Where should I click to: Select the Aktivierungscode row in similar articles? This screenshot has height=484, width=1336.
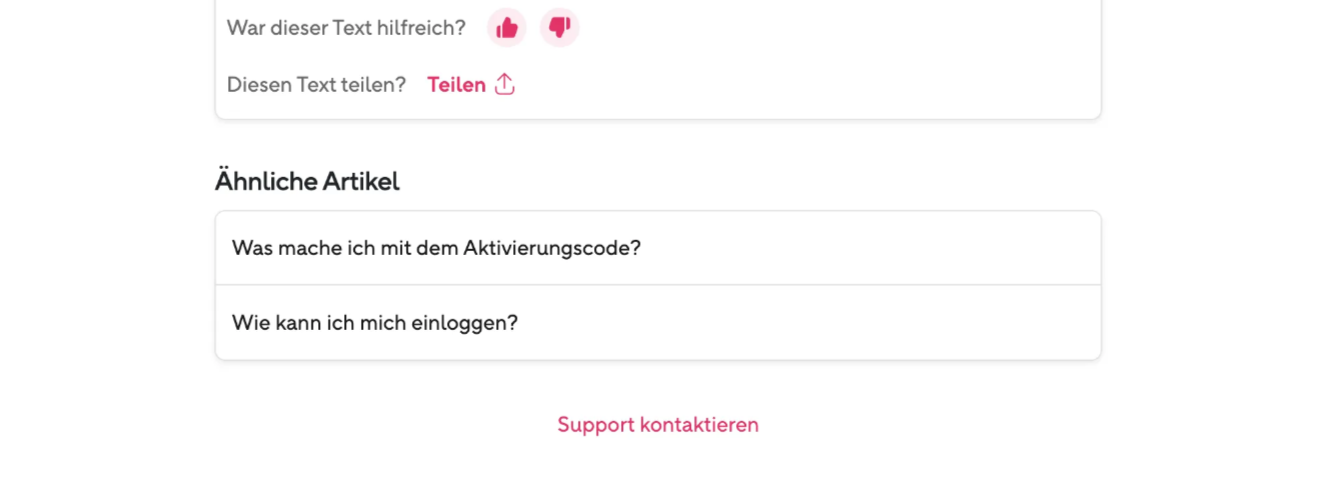[x=658, y=248]
